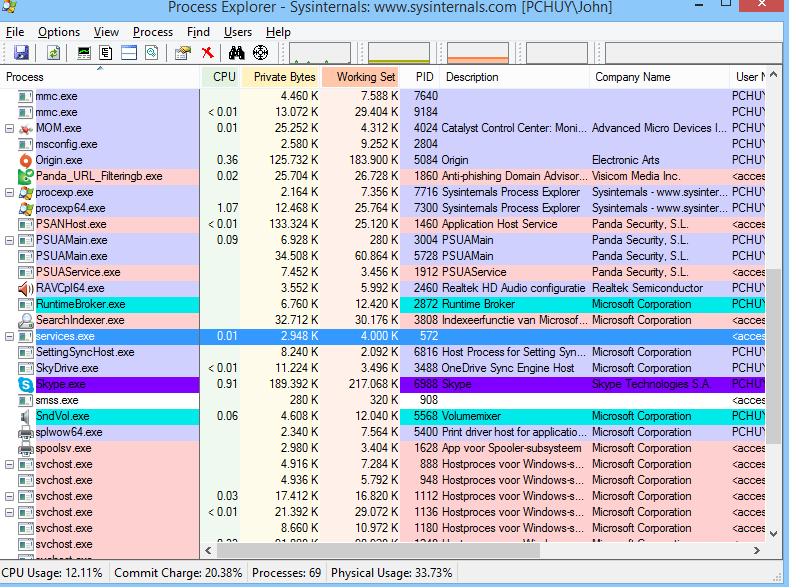Collapse svchost.exe PID 1112 node
The width and height of the screenshot is (789, 587).
pos(9,496)
